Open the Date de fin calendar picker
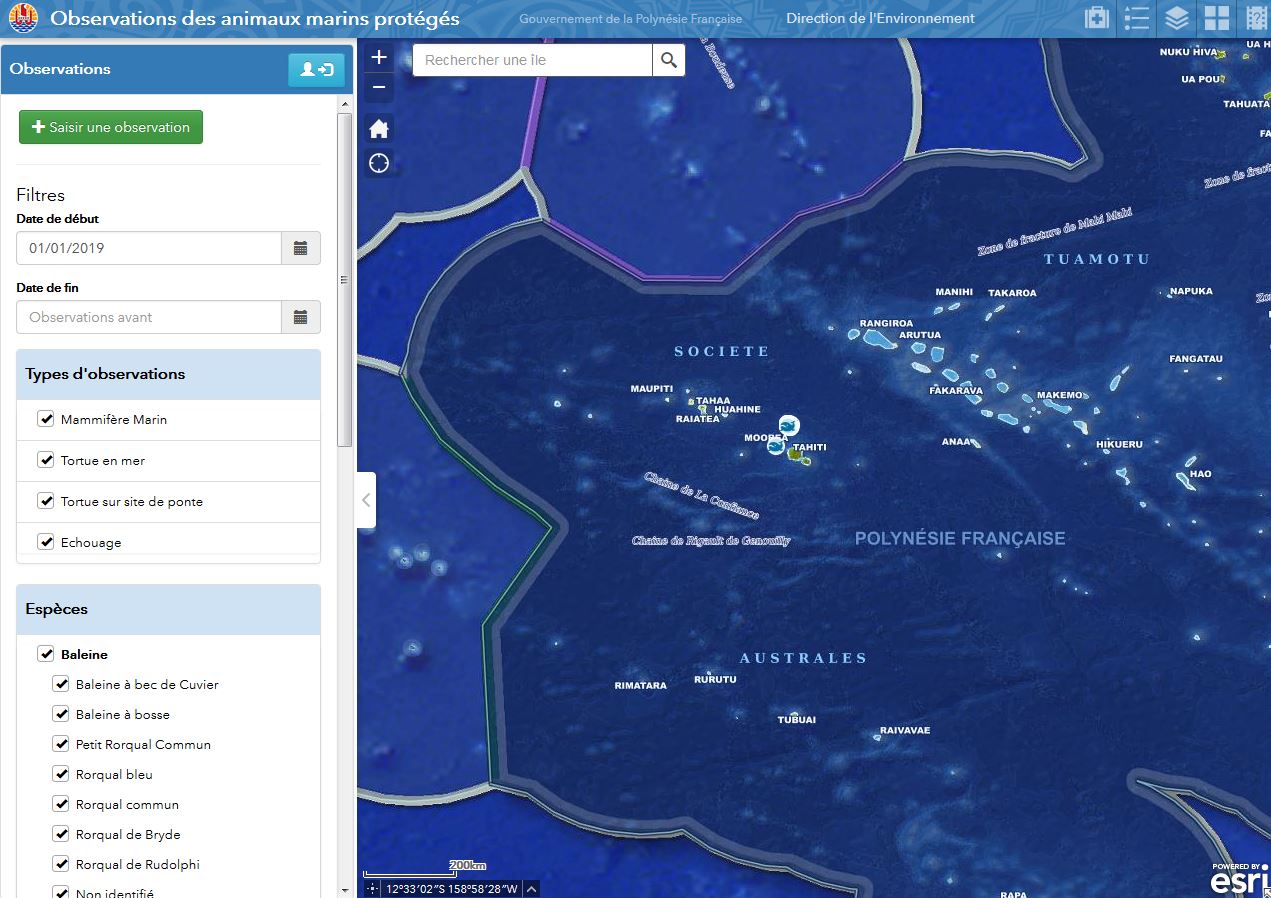Image resolution: width=1271 pixels, height=898 pixels. (x=300, y=317)
